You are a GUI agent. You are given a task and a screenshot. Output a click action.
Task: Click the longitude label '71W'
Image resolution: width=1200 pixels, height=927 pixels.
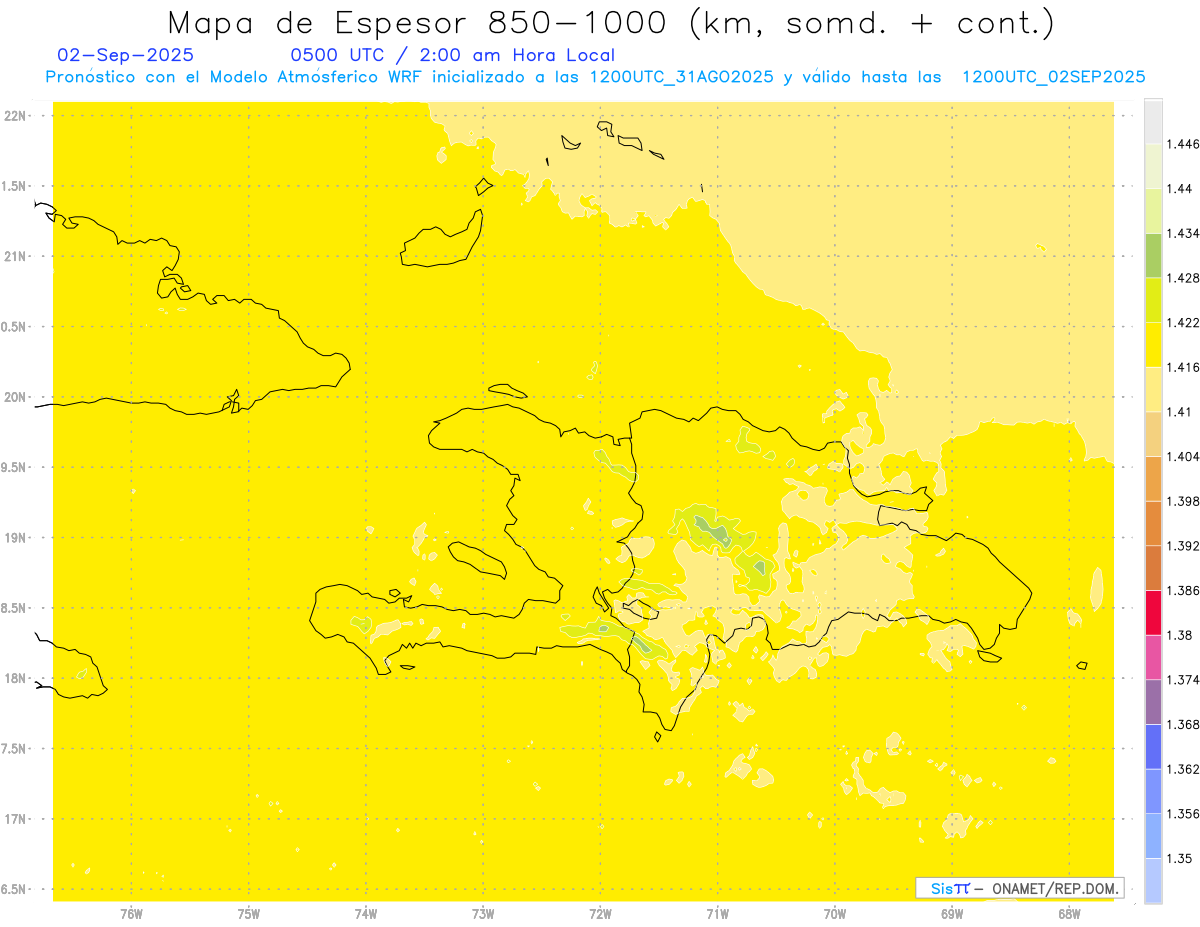coord(717,914)
